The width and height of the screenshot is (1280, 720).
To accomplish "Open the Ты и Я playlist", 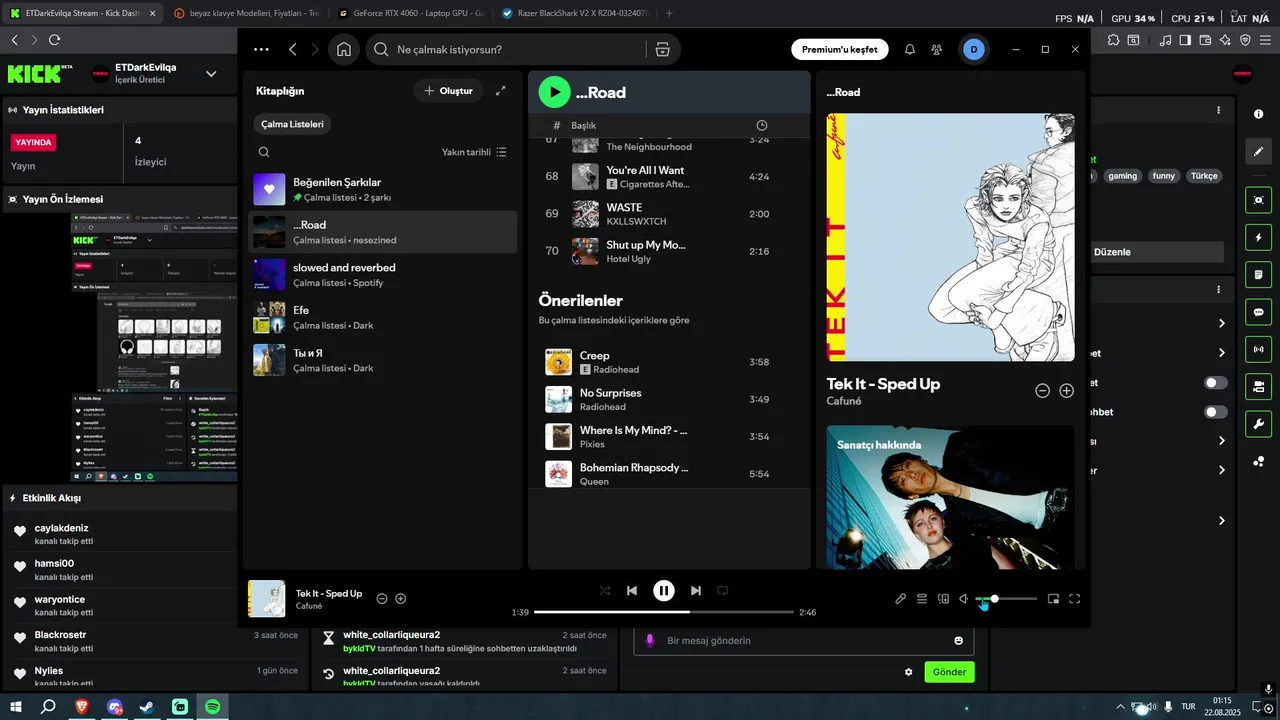I will point(382,360).
